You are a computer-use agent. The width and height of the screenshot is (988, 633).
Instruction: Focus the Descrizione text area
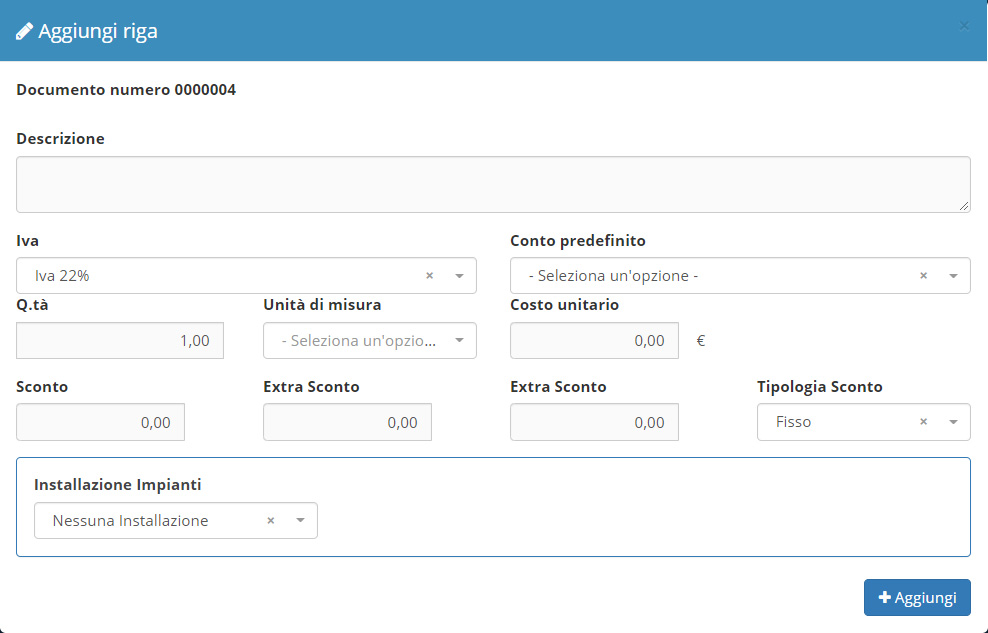coord(493,184)
